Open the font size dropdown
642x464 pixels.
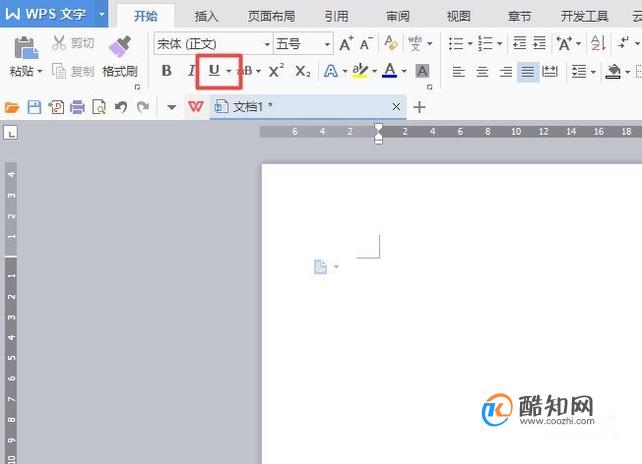pyautogui.click(x=327, y=44)
